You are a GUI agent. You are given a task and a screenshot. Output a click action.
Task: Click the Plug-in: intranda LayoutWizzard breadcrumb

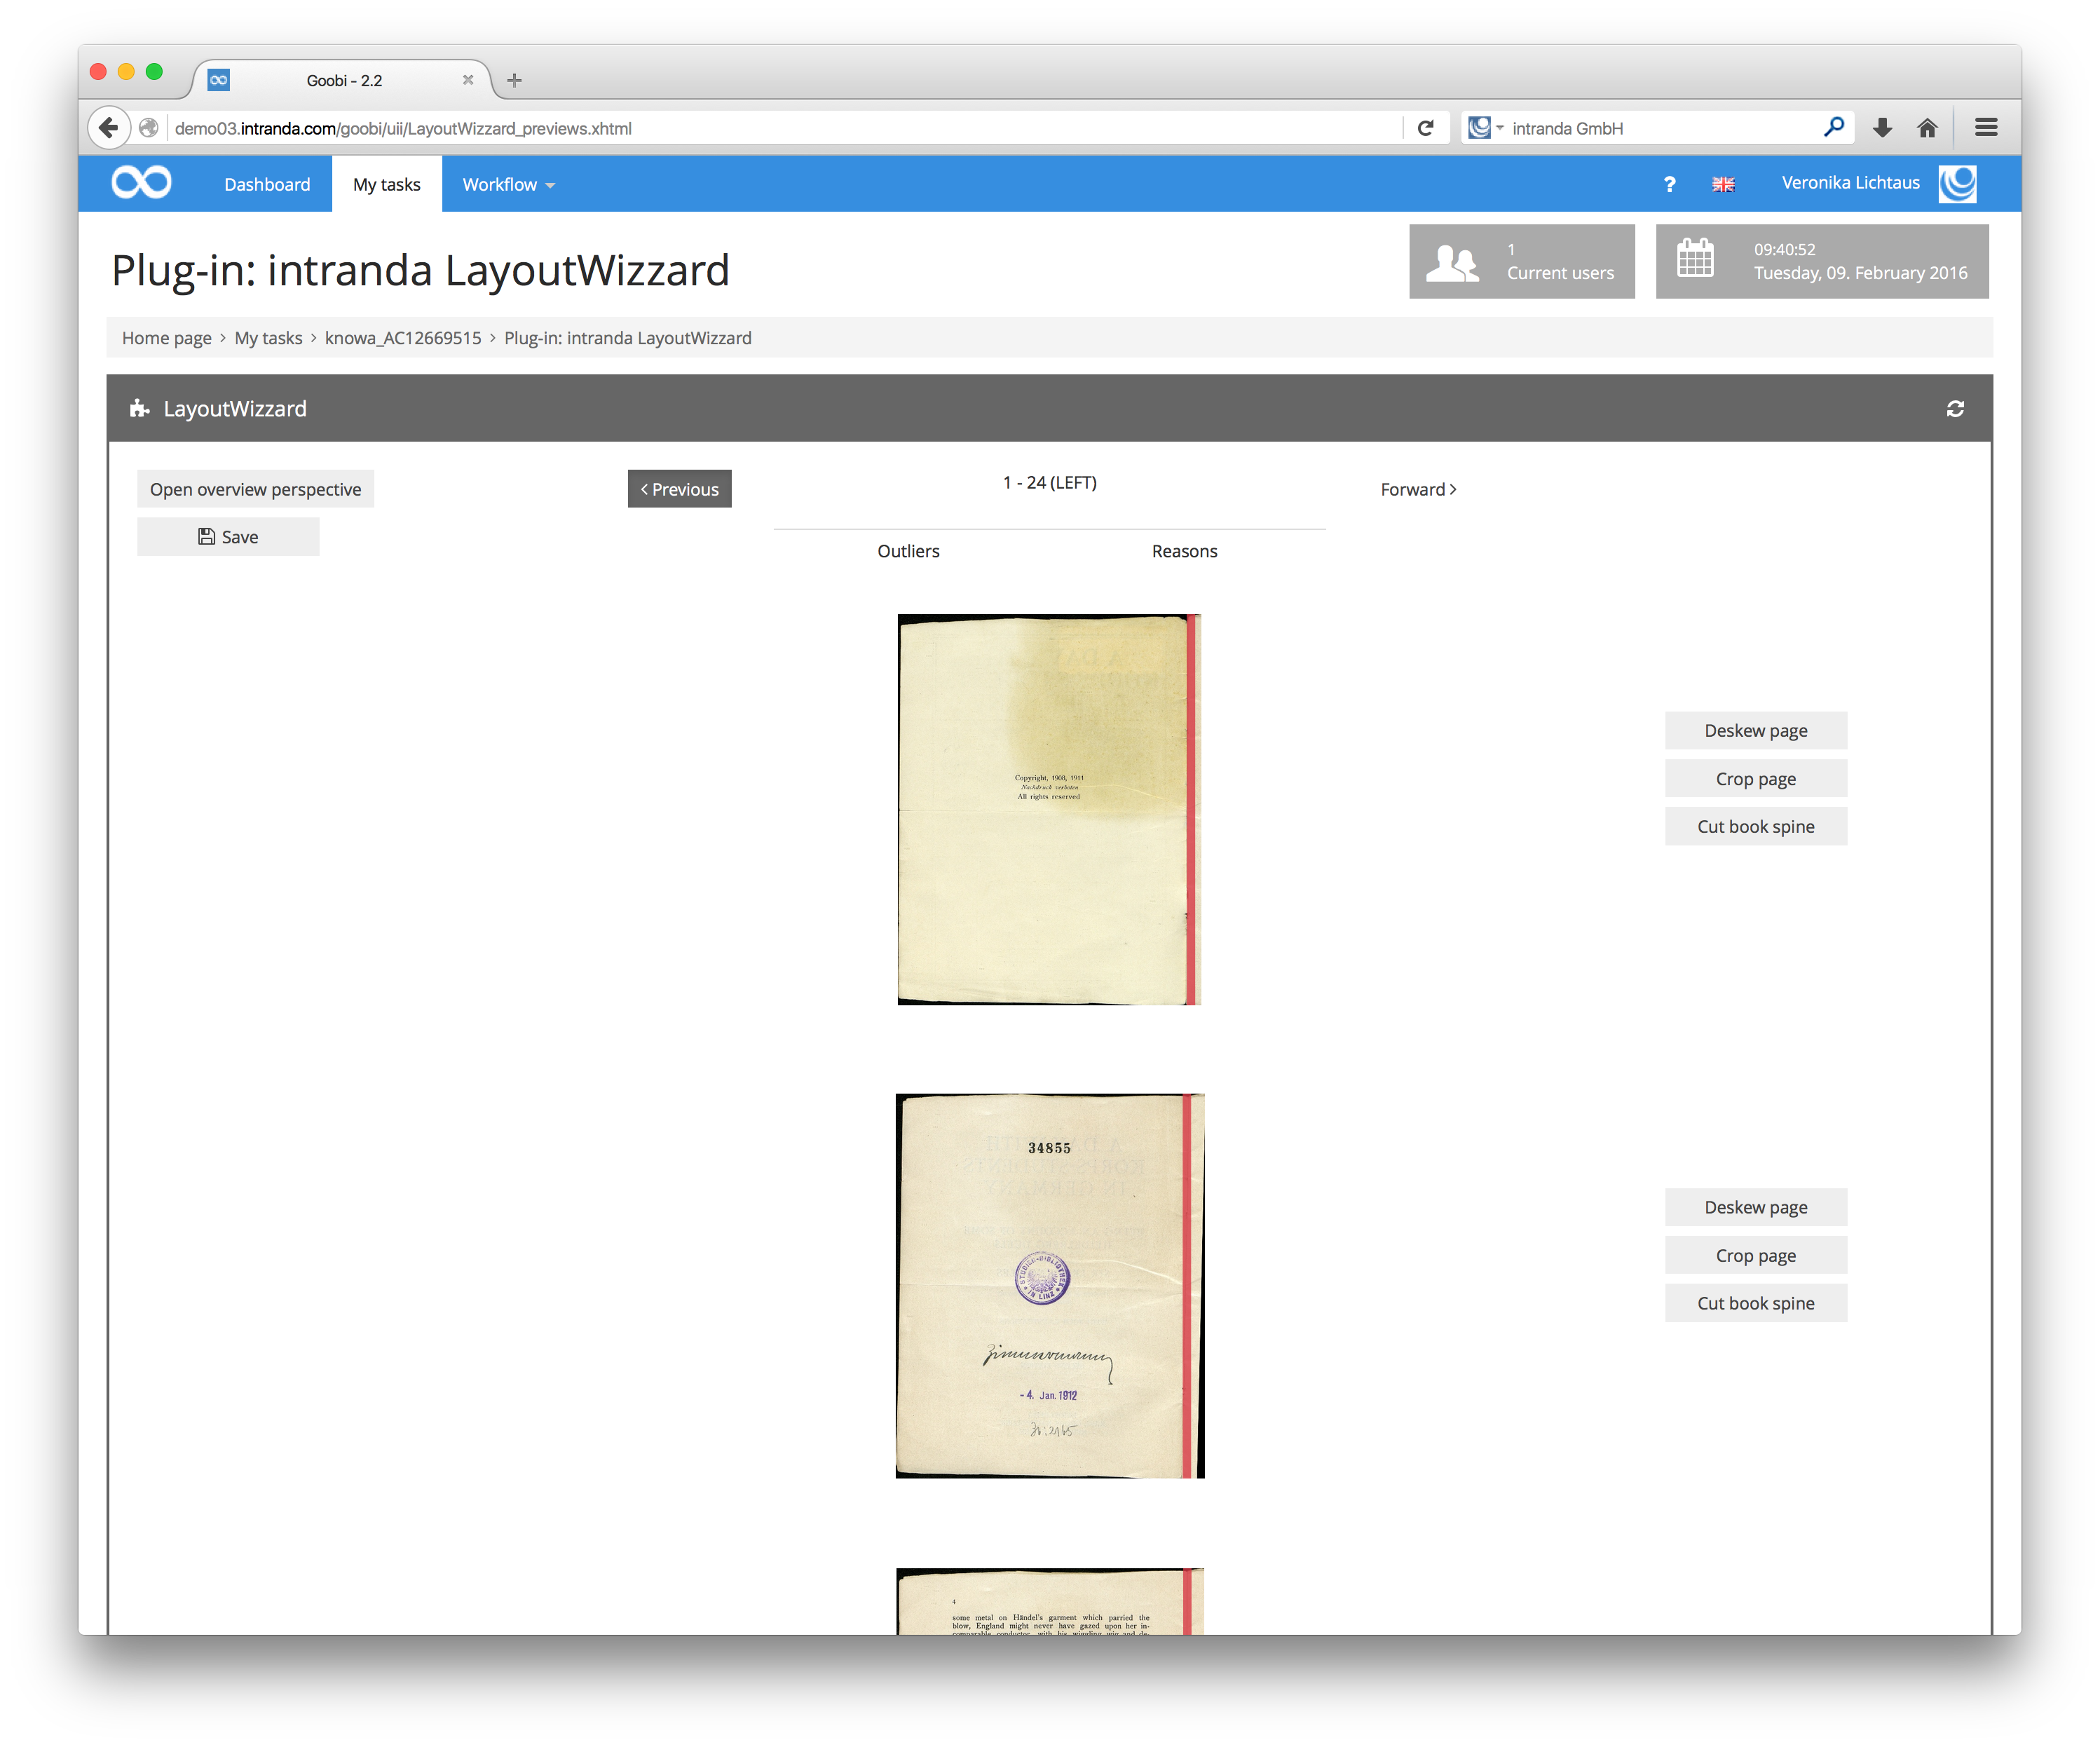click(x=628, y=338)
